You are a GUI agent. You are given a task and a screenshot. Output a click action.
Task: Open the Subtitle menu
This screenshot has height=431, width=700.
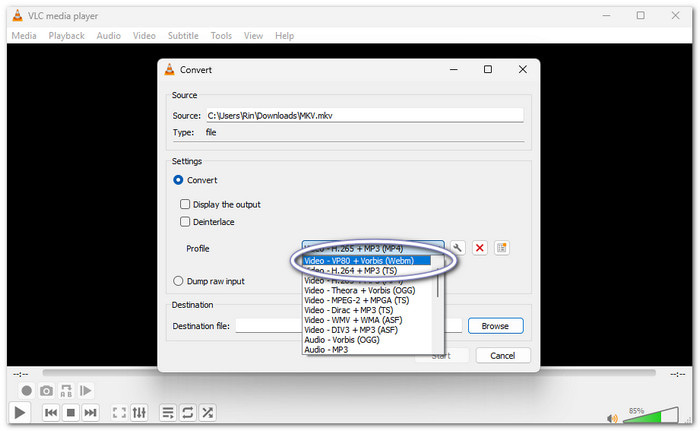tap(183, 36)
